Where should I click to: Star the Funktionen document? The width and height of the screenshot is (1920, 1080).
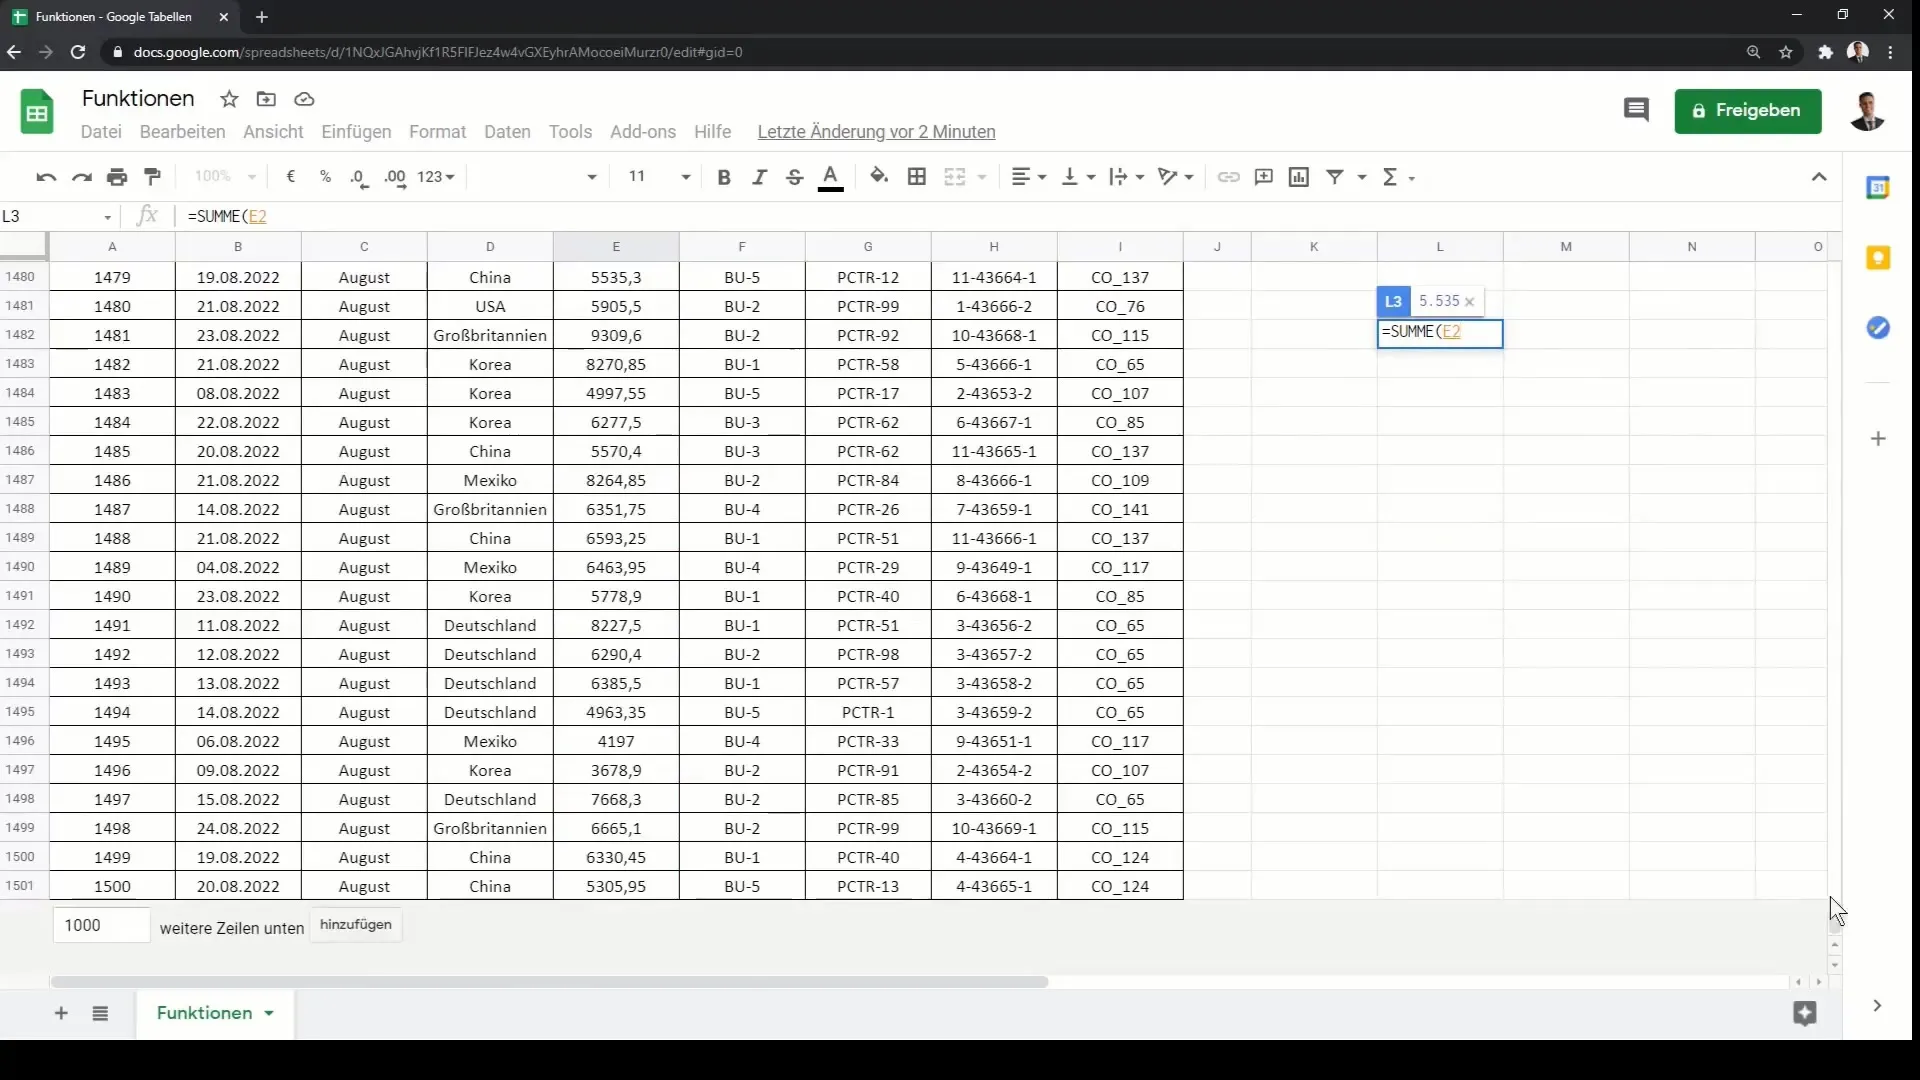pyautogui.click(x=229, y=99)
